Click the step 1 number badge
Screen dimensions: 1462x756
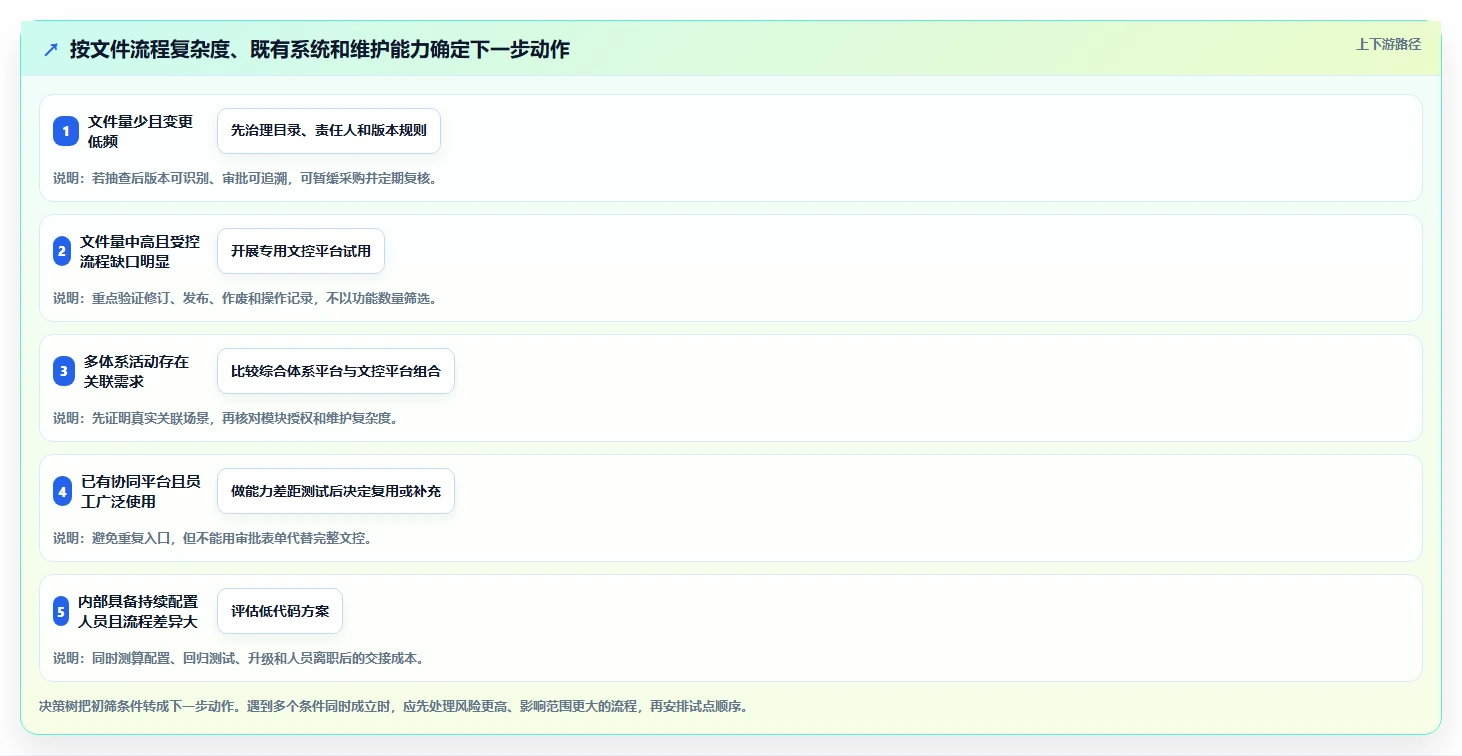click(x=66, y=131)
